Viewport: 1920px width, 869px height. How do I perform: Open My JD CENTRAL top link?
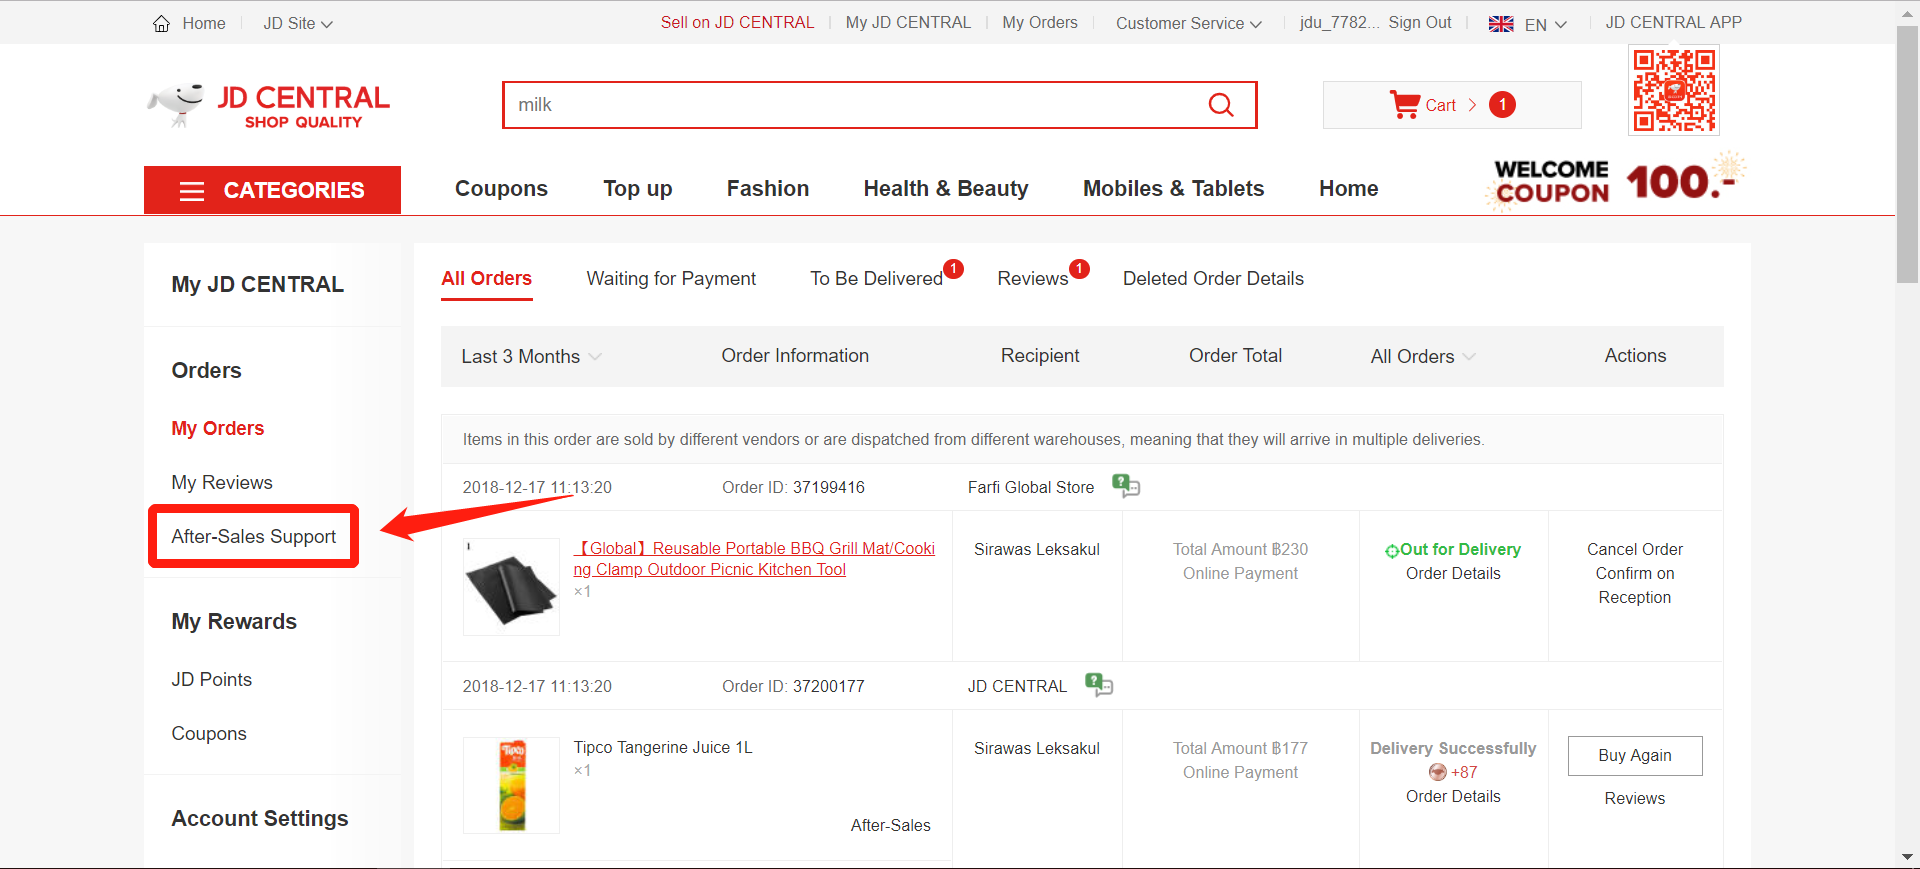pos(908,23)
